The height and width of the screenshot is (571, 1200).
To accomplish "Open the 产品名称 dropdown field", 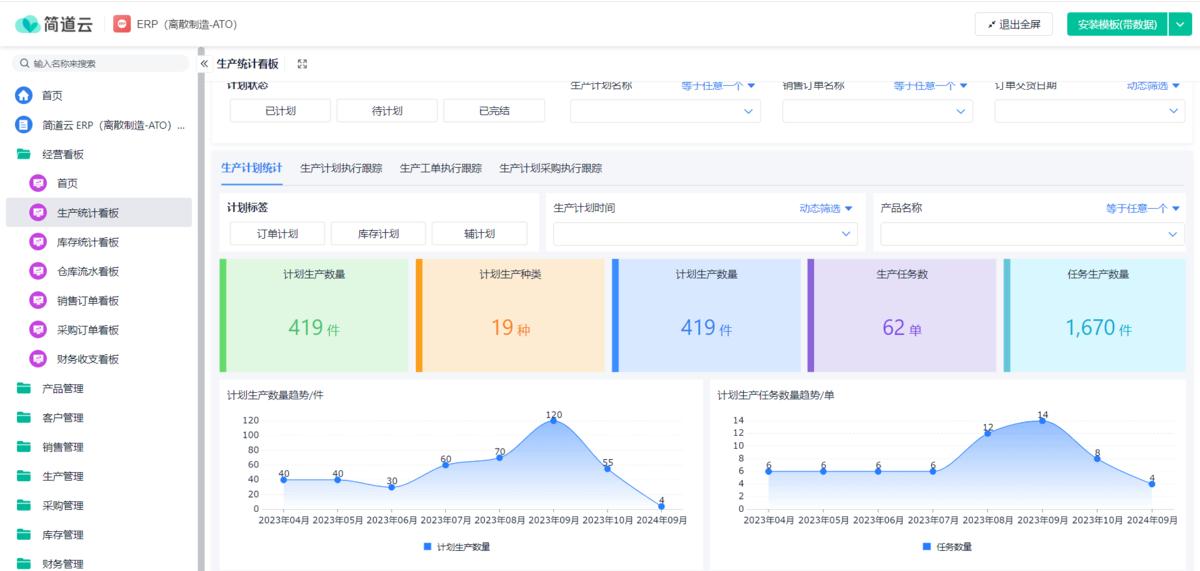I will [x=1032, y=234].
